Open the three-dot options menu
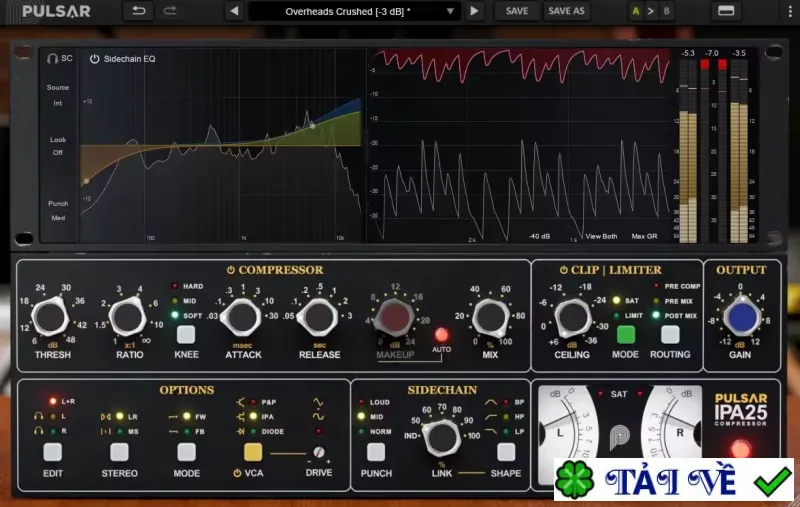This screenshot has height=507, width=800. pyautogui.click(x=790, y=11)
